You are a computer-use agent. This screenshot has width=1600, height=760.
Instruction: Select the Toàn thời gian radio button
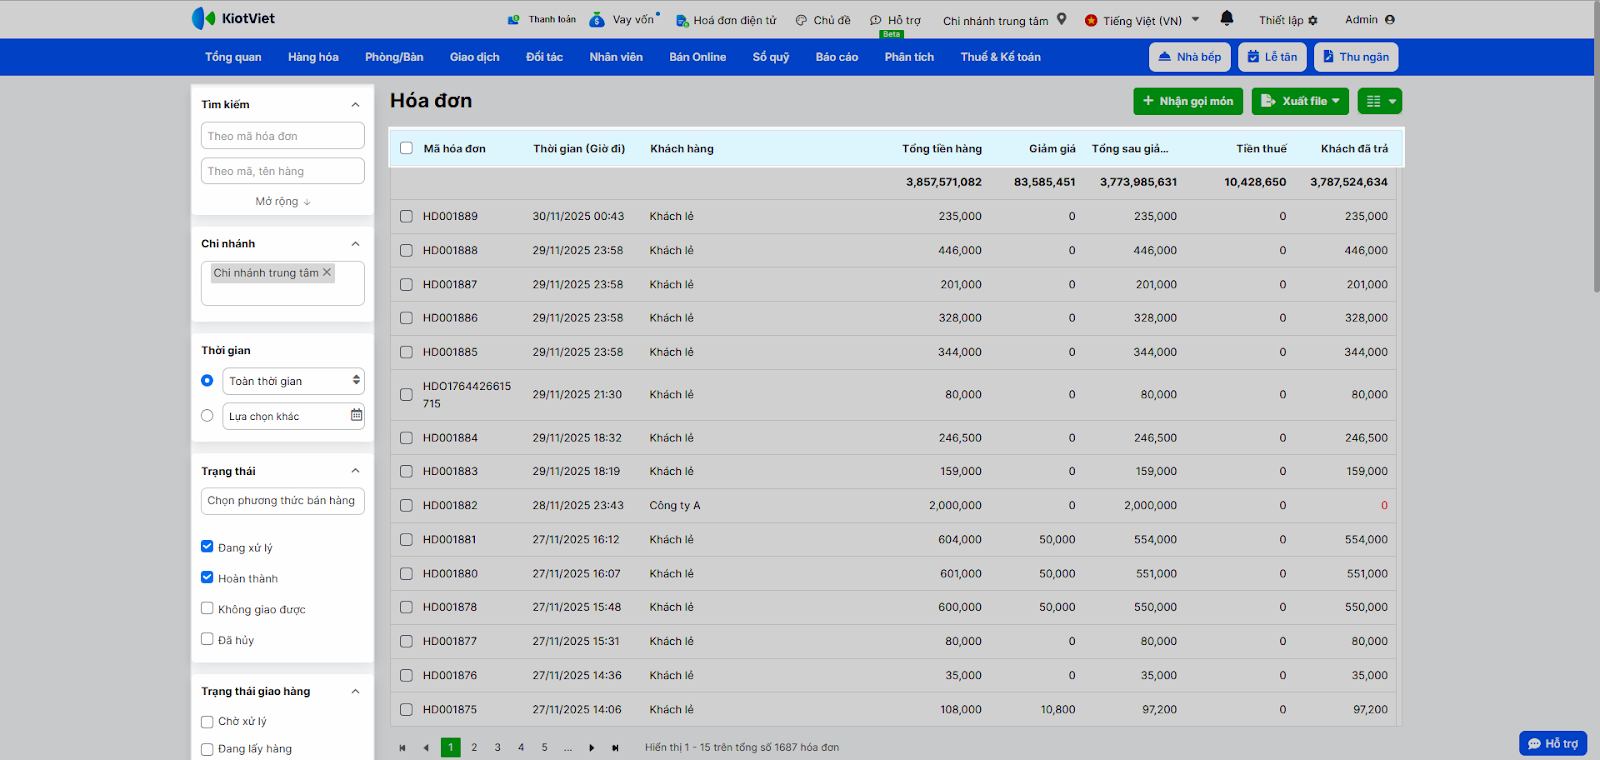[x=207, y=380]
